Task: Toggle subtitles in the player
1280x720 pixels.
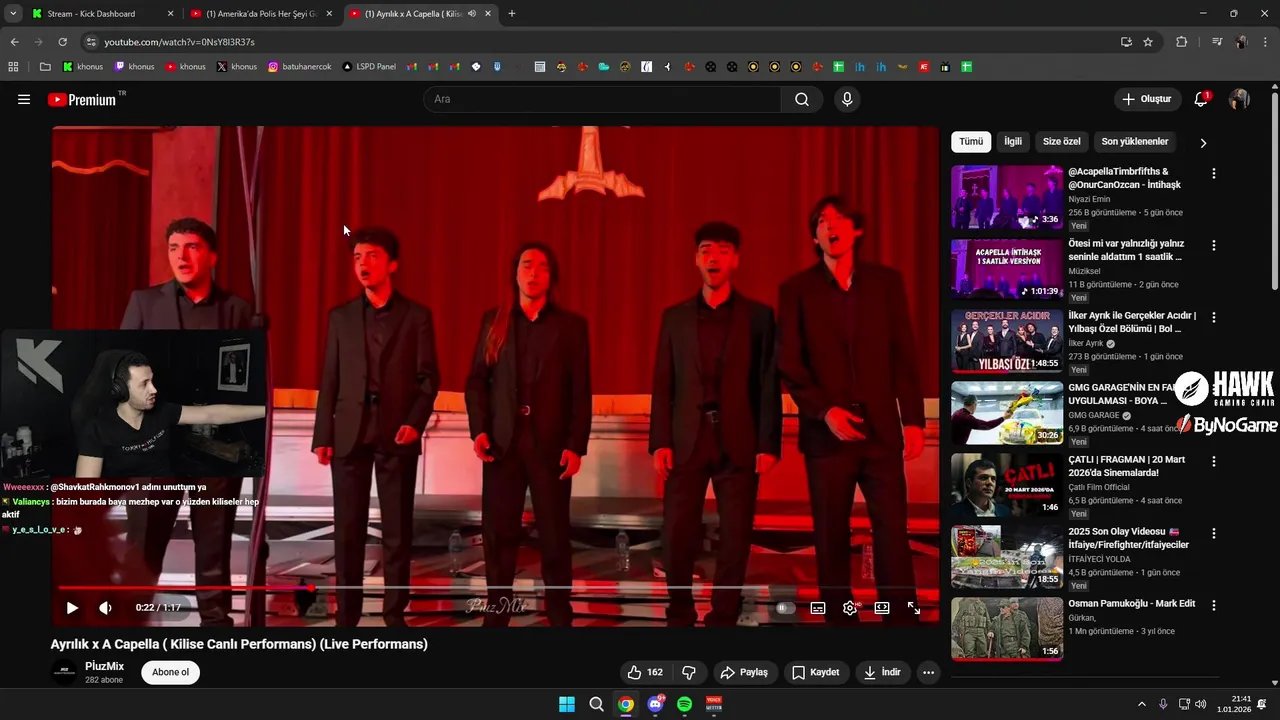Action: coord(818,608)
